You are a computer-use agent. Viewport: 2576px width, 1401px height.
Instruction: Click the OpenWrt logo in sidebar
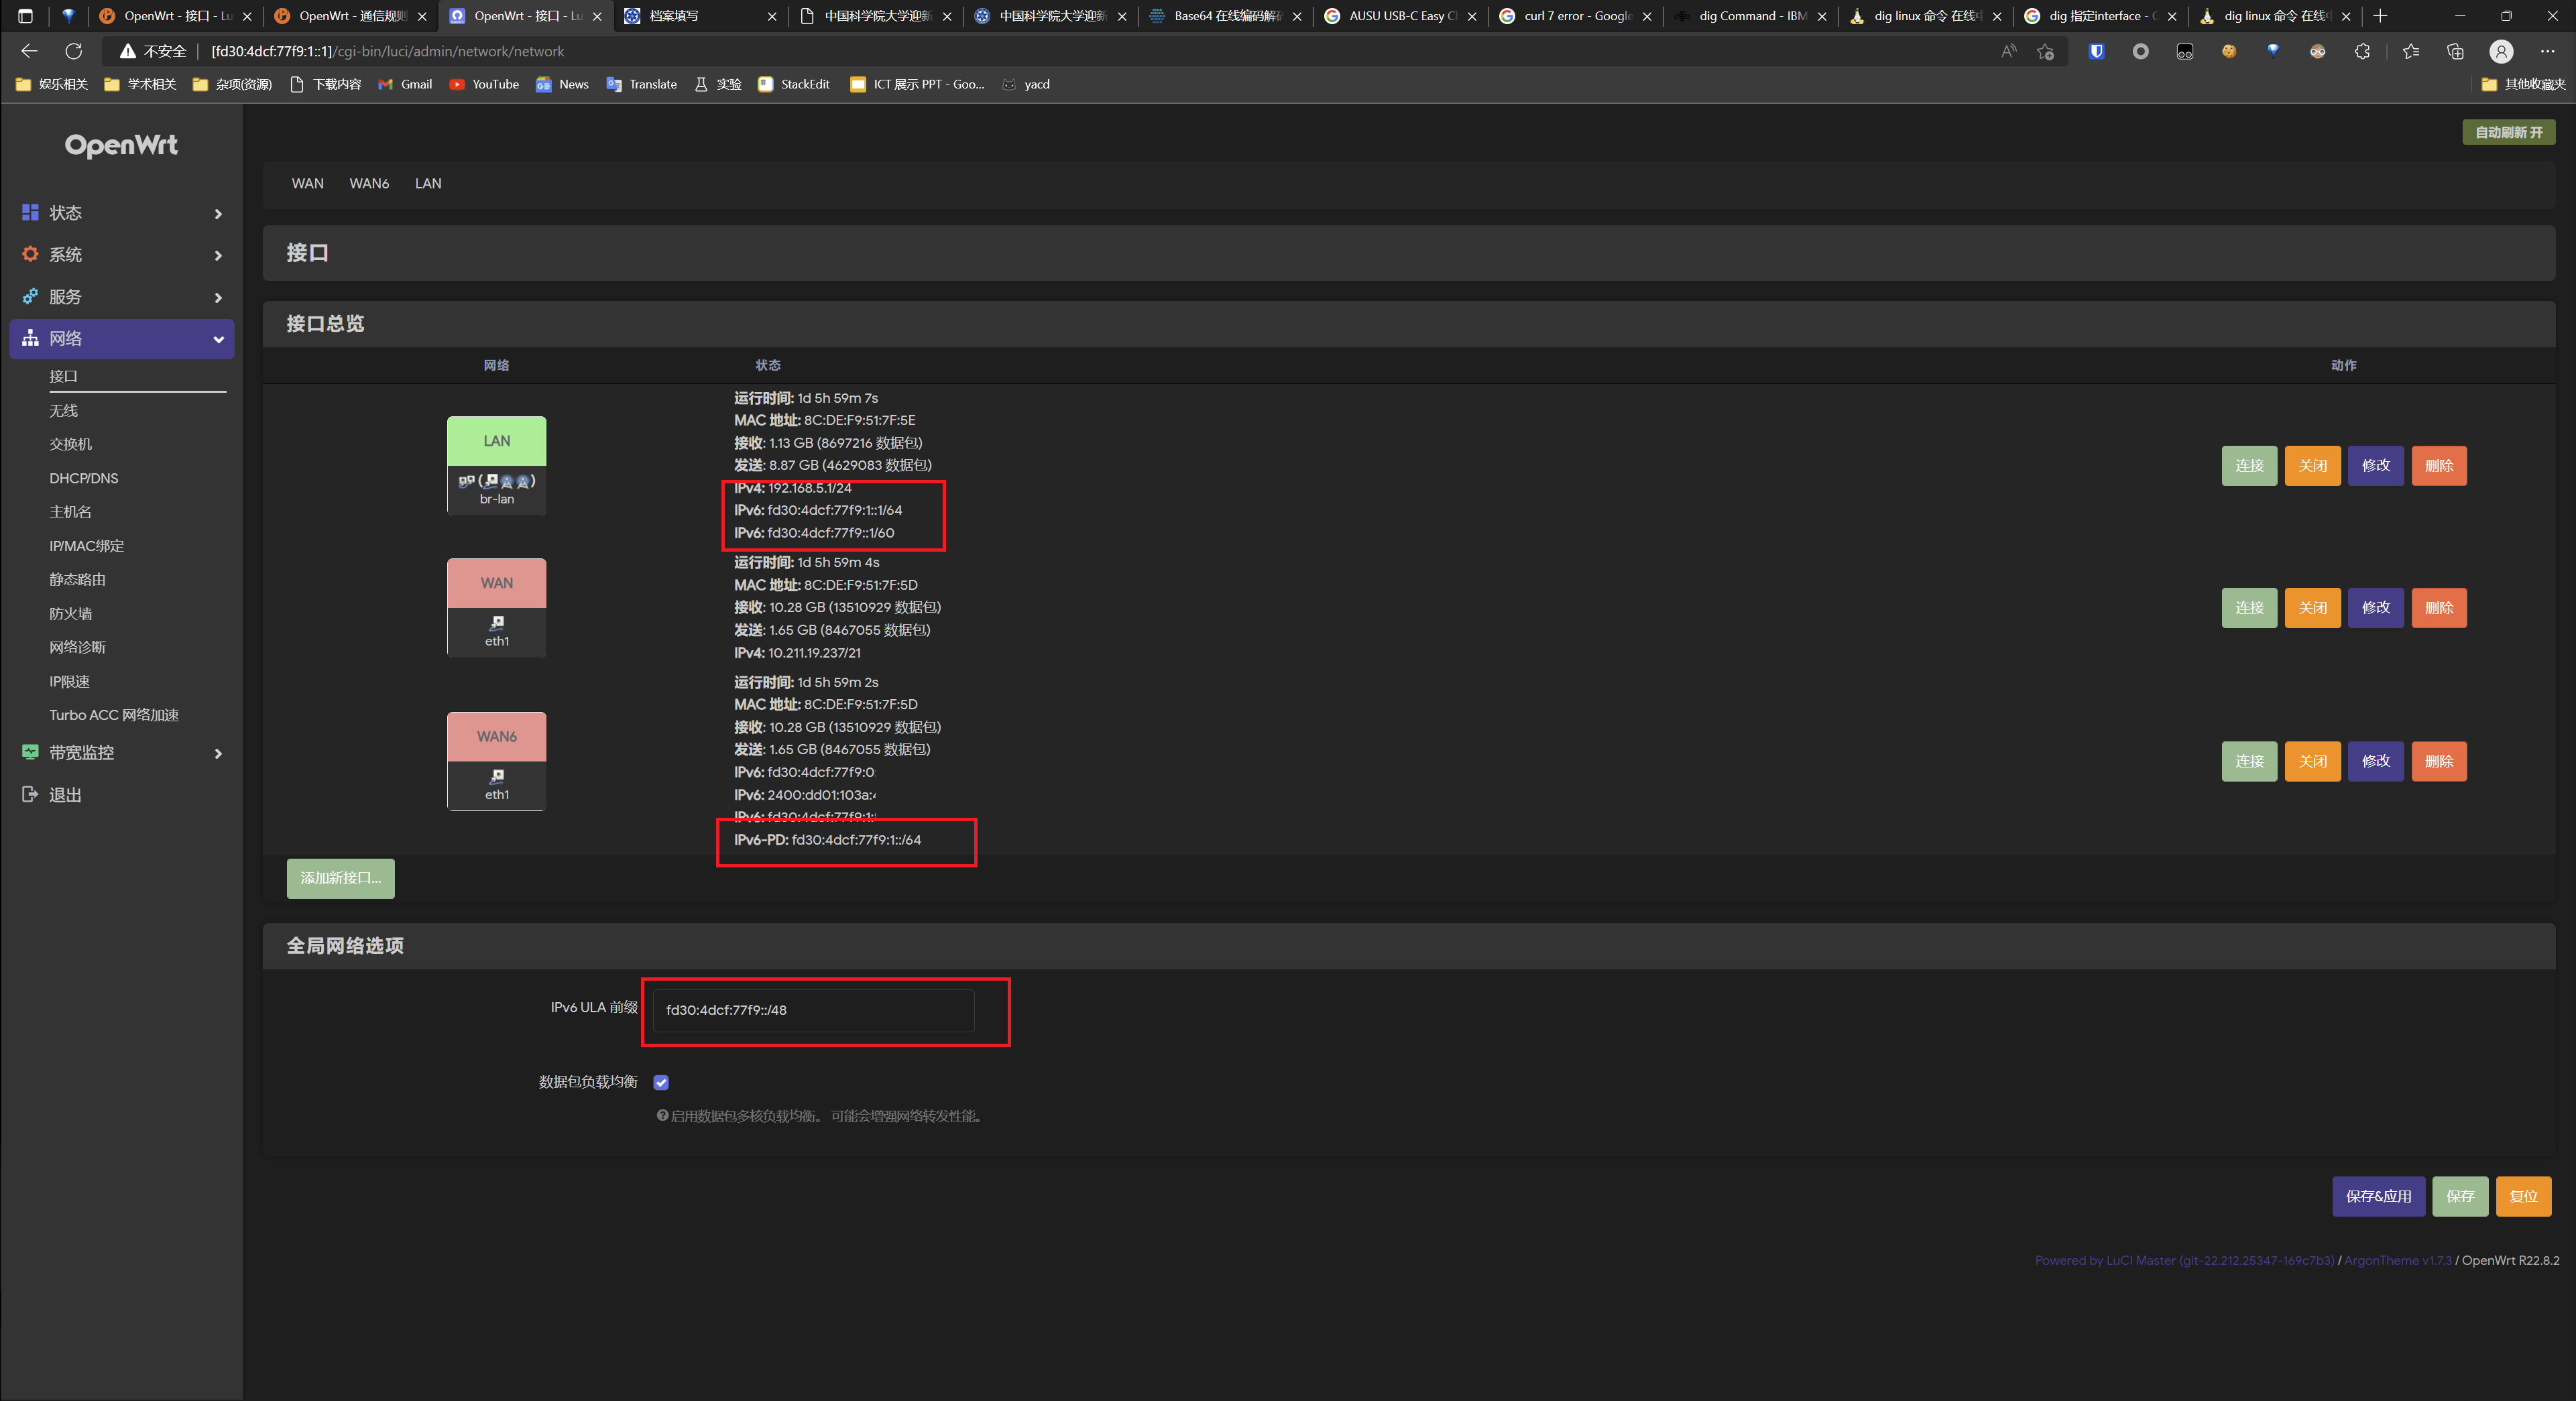(121, 145)
